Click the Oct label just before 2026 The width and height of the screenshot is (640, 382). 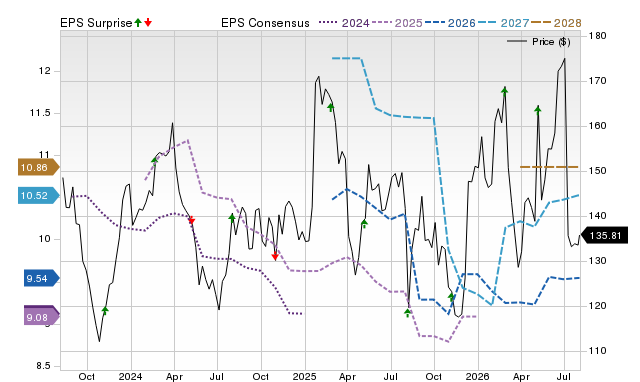coord(434,376)
